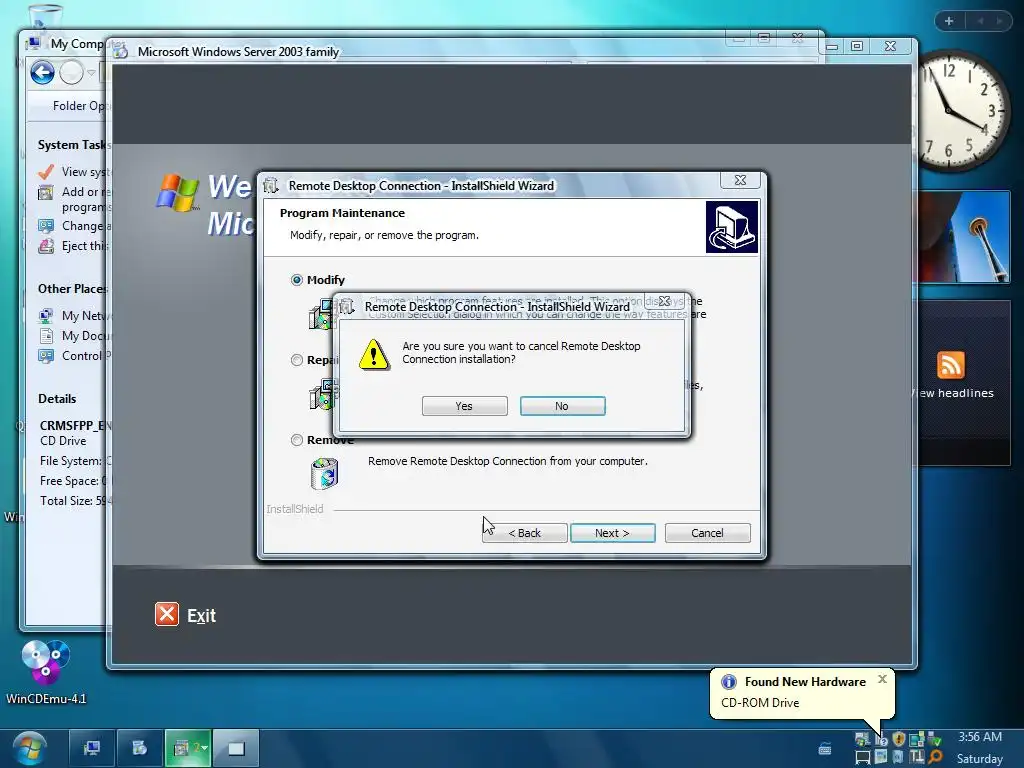1024x768 pixels.
Task: Select the Remove radio button
Action: [296, 440]
